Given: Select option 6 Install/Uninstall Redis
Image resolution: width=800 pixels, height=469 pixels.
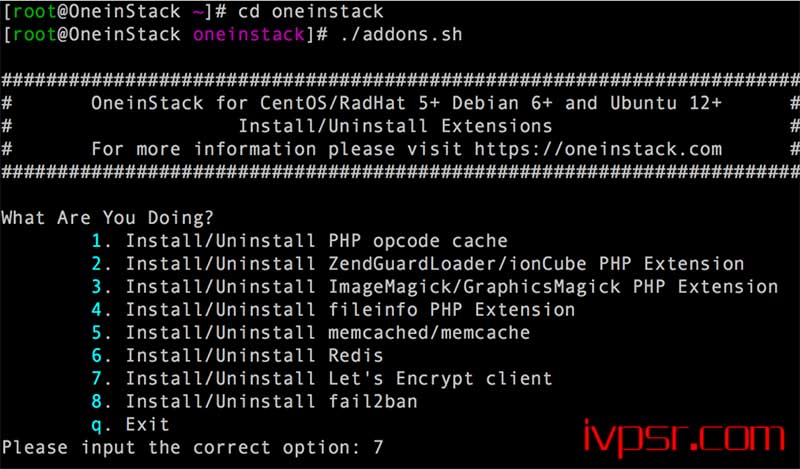Looking at the screenshot, I should tap(237, 355).
